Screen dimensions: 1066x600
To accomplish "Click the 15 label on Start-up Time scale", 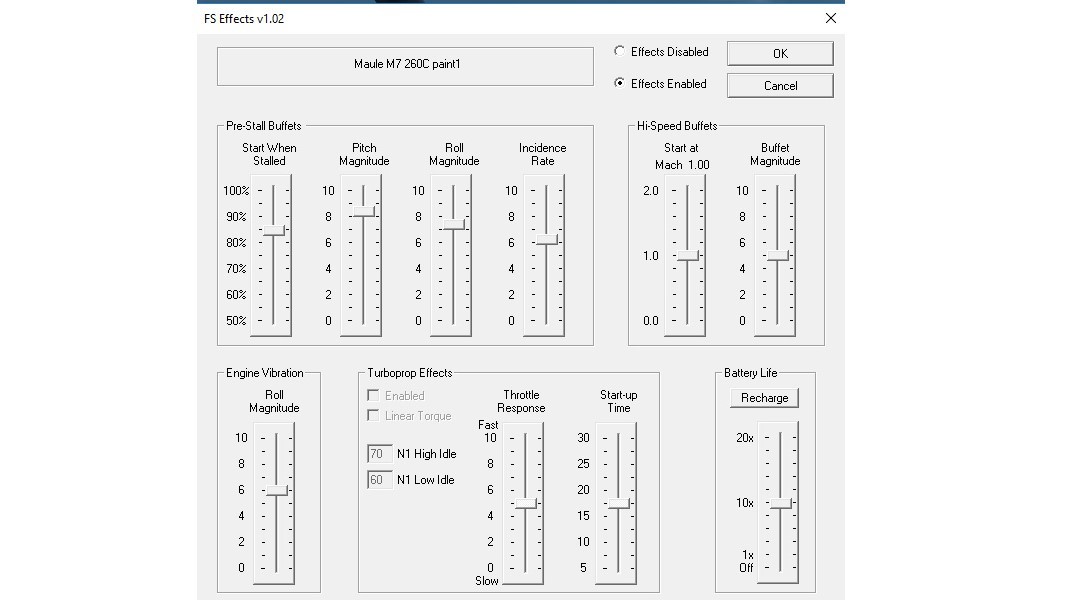I will (583, 516).
